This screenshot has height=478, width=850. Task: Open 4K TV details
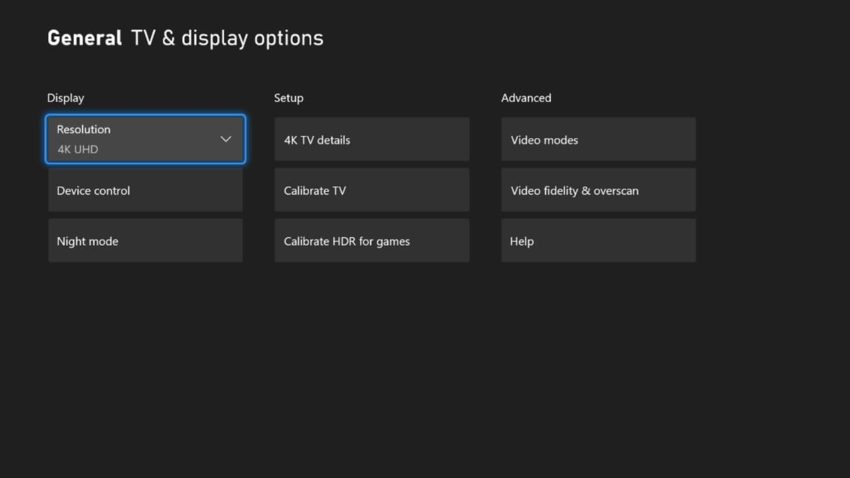[372, 139]
